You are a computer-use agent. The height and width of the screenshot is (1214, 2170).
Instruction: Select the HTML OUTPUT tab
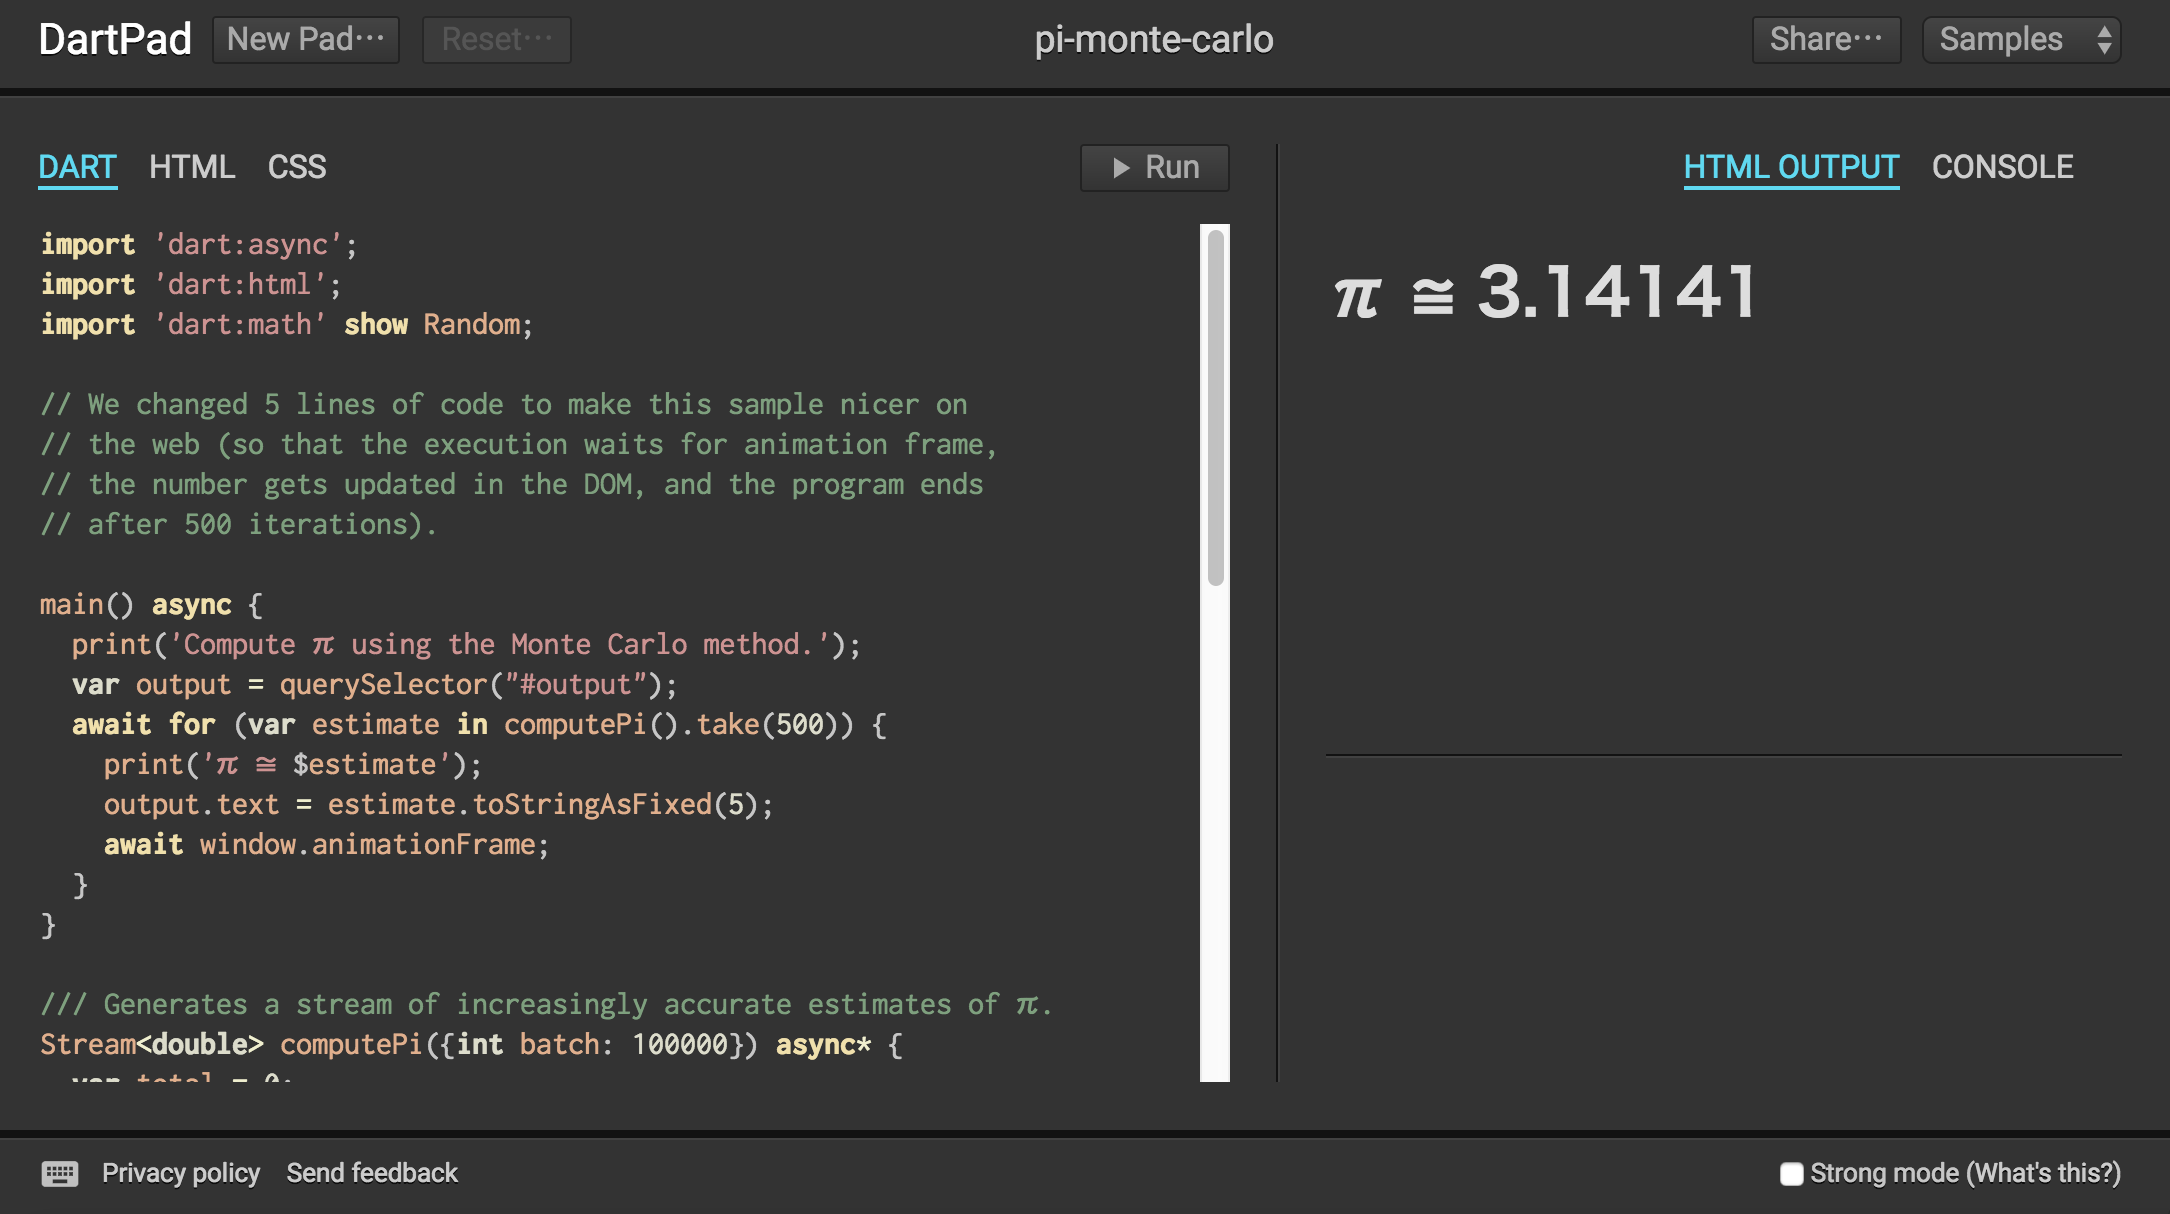pos(1791,167)
